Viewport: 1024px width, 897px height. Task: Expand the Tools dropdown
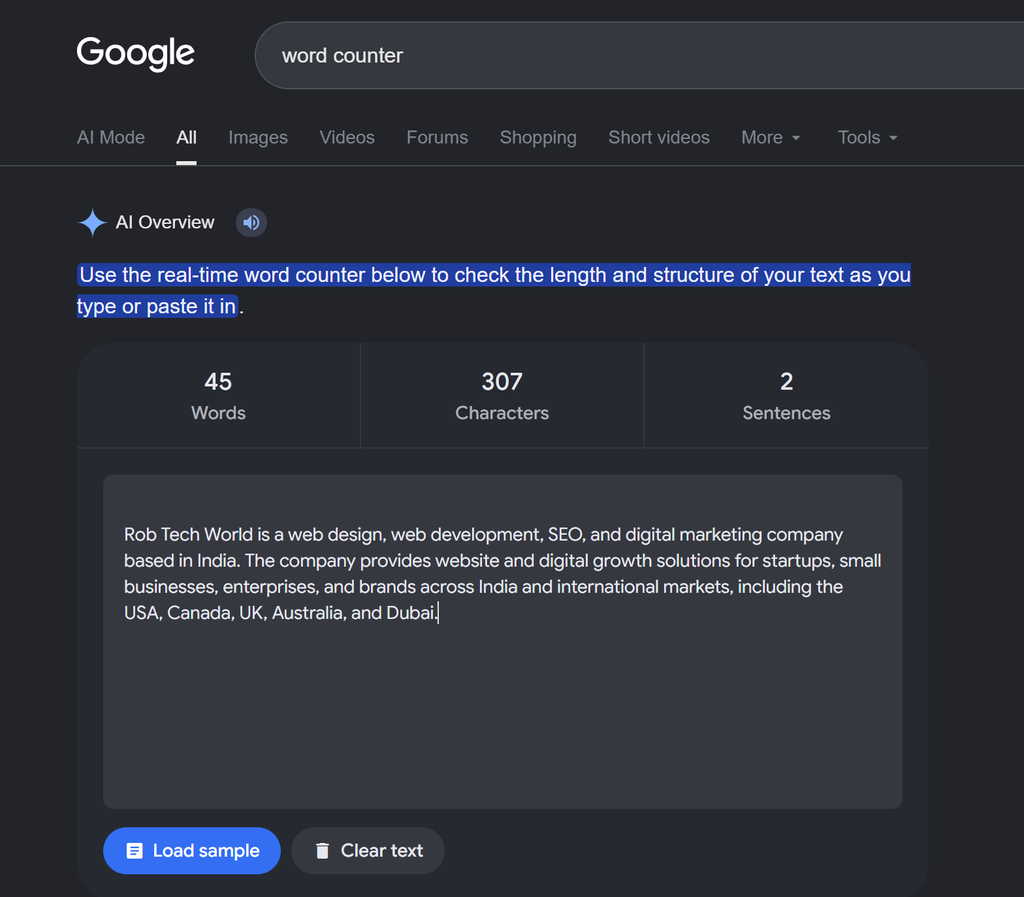pyautogui.click(x=868, y=137)
